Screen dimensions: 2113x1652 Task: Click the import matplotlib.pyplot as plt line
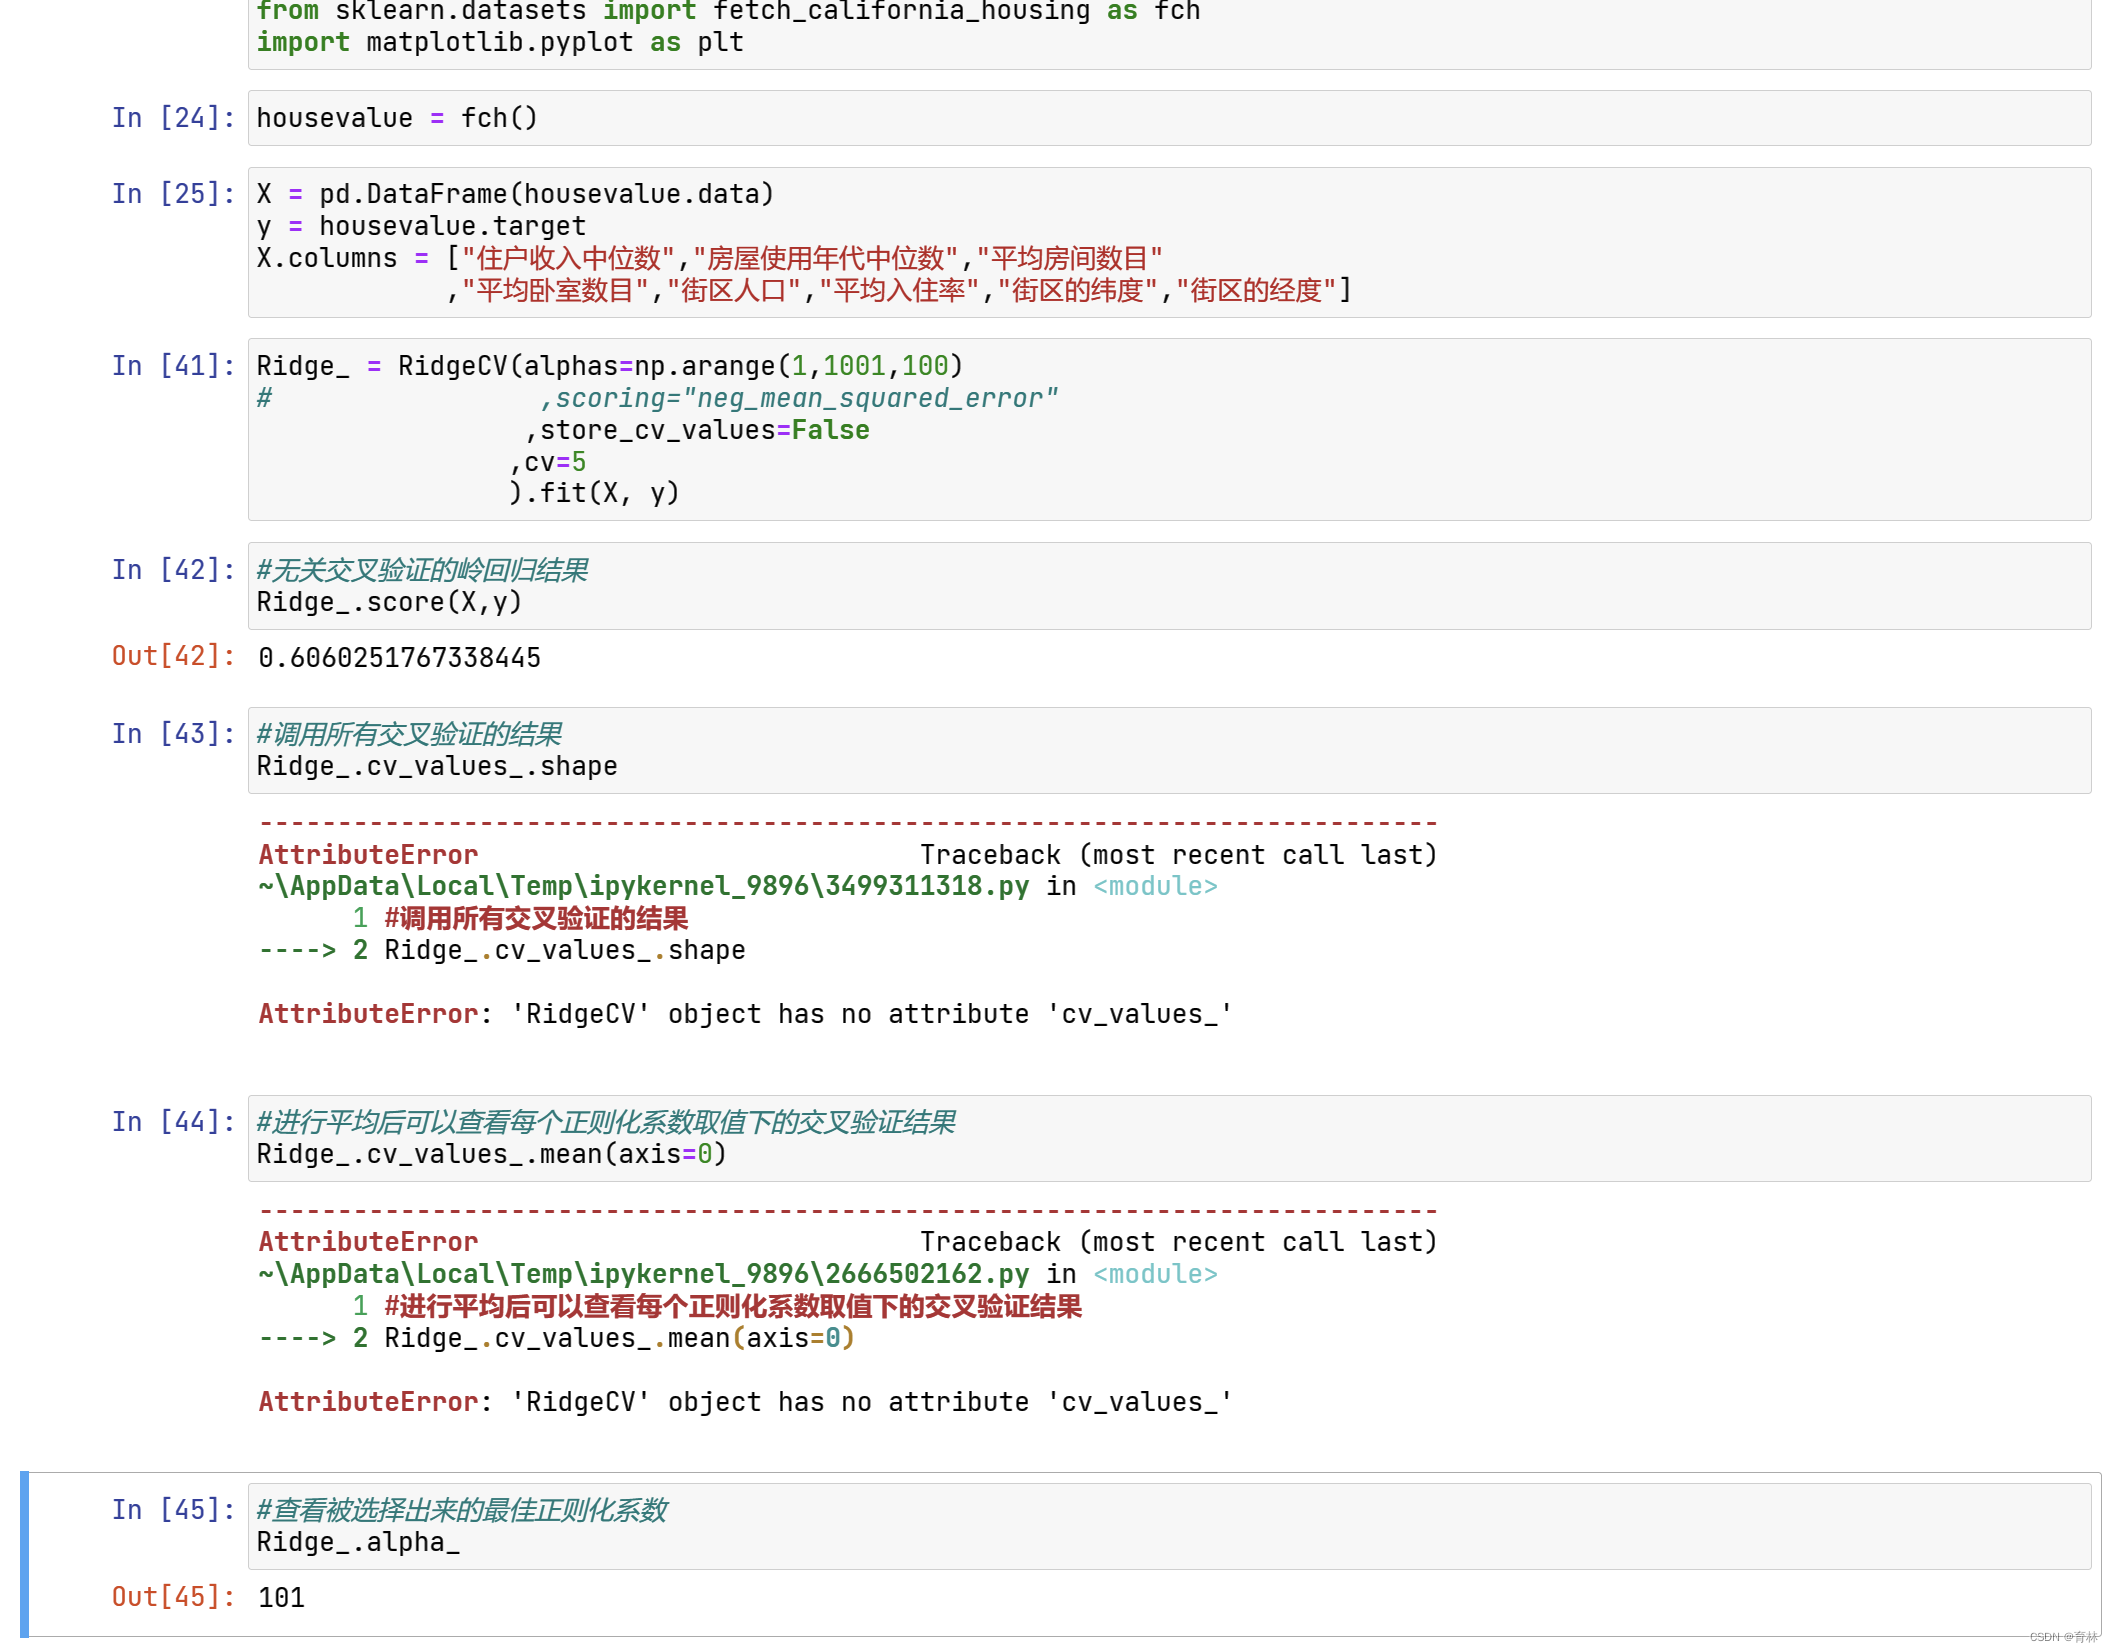(500, 42)
